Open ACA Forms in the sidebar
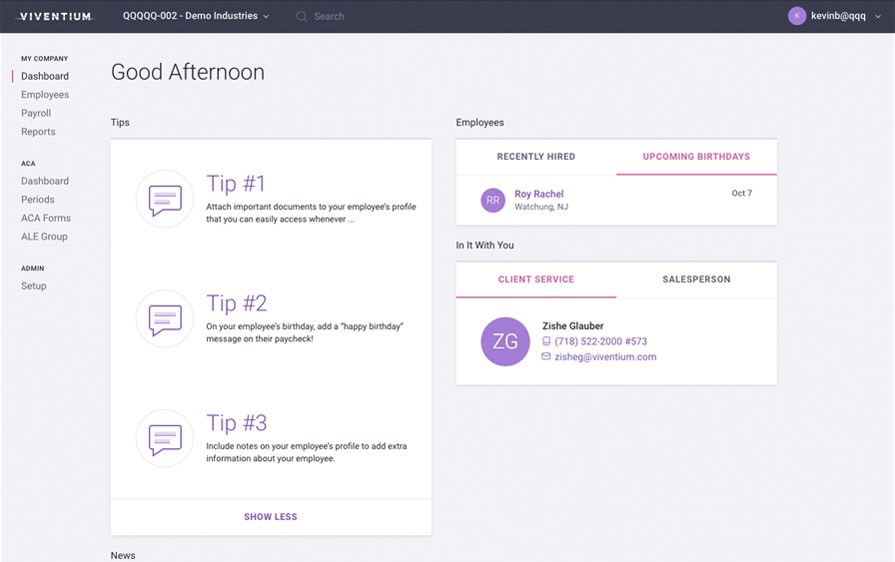 (46, 218)
